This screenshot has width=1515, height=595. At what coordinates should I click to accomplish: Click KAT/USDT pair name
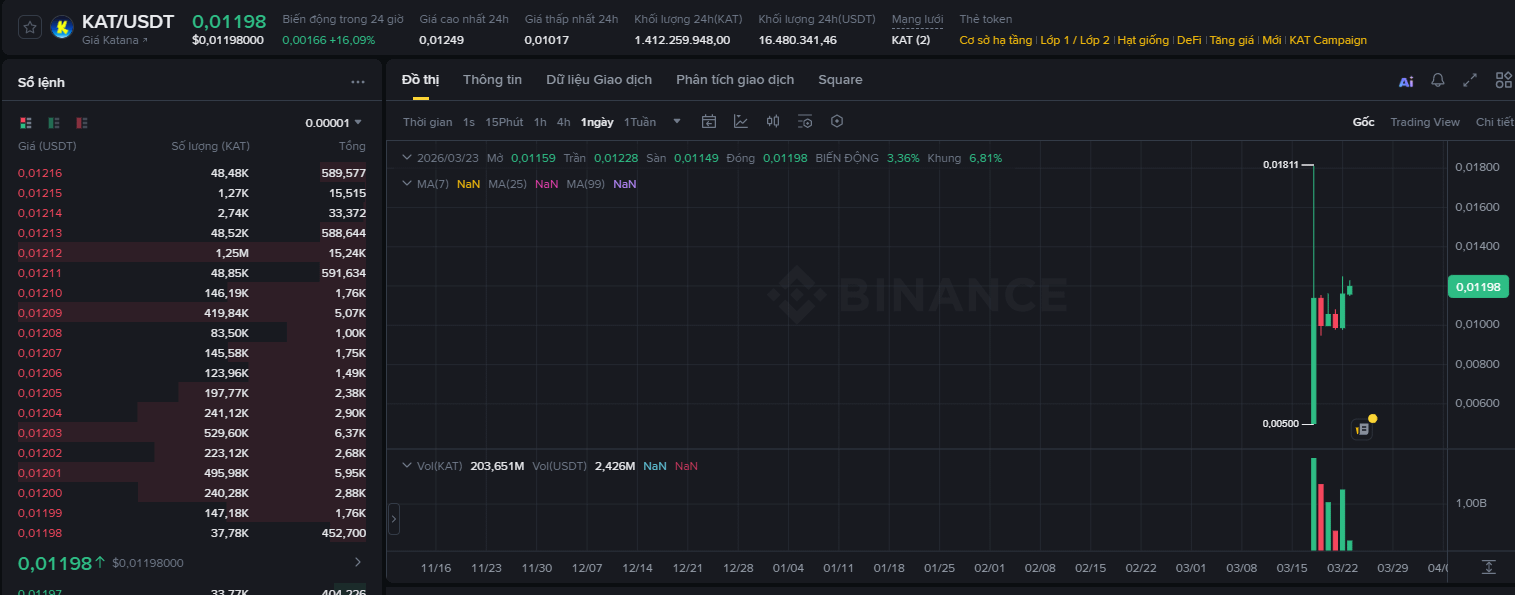128,21
